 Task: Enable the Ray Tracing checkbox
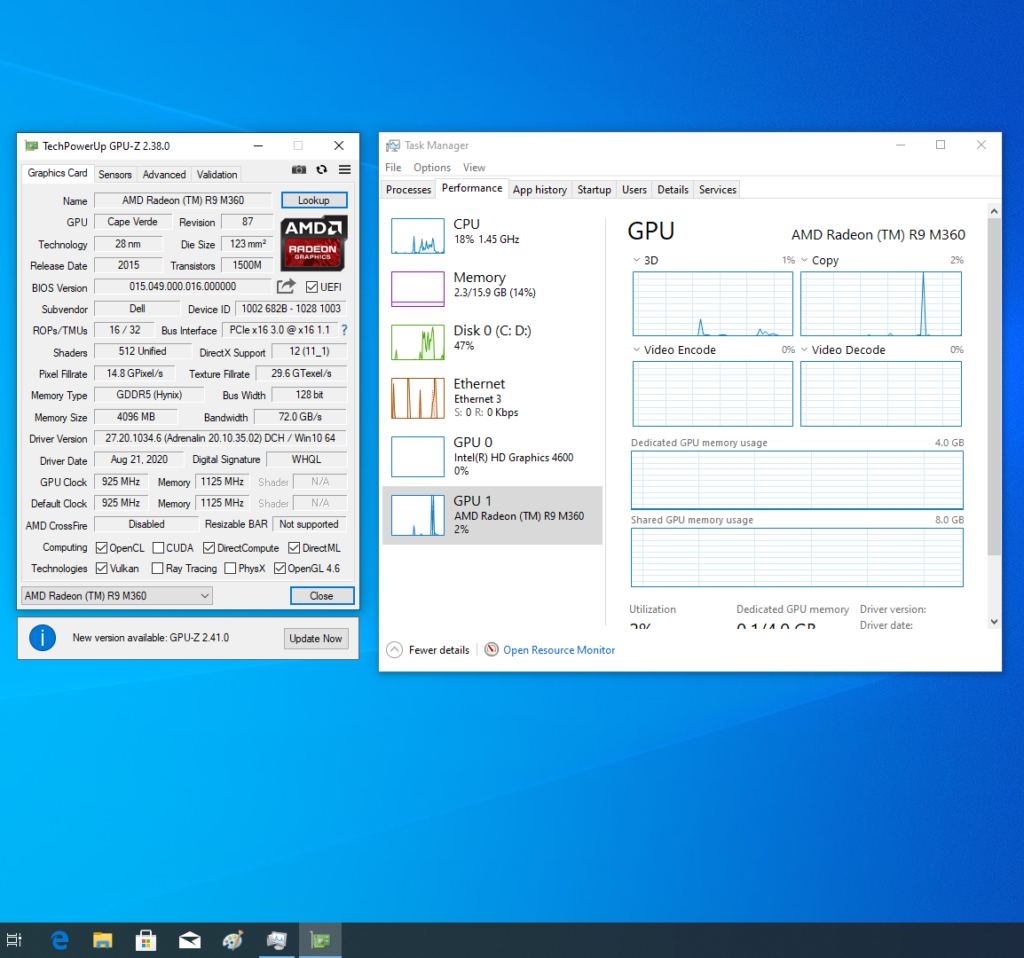click(x=159, y=568)
